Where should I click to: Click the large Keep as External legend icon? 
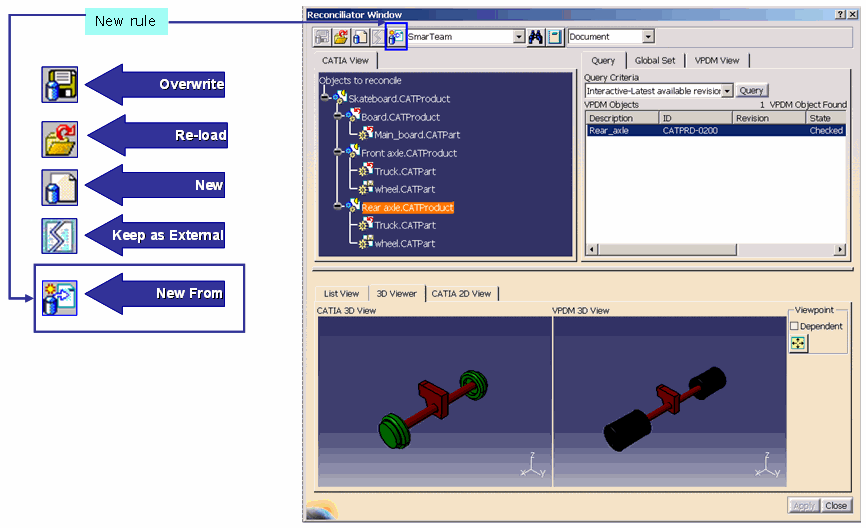[x=60, y=236]
